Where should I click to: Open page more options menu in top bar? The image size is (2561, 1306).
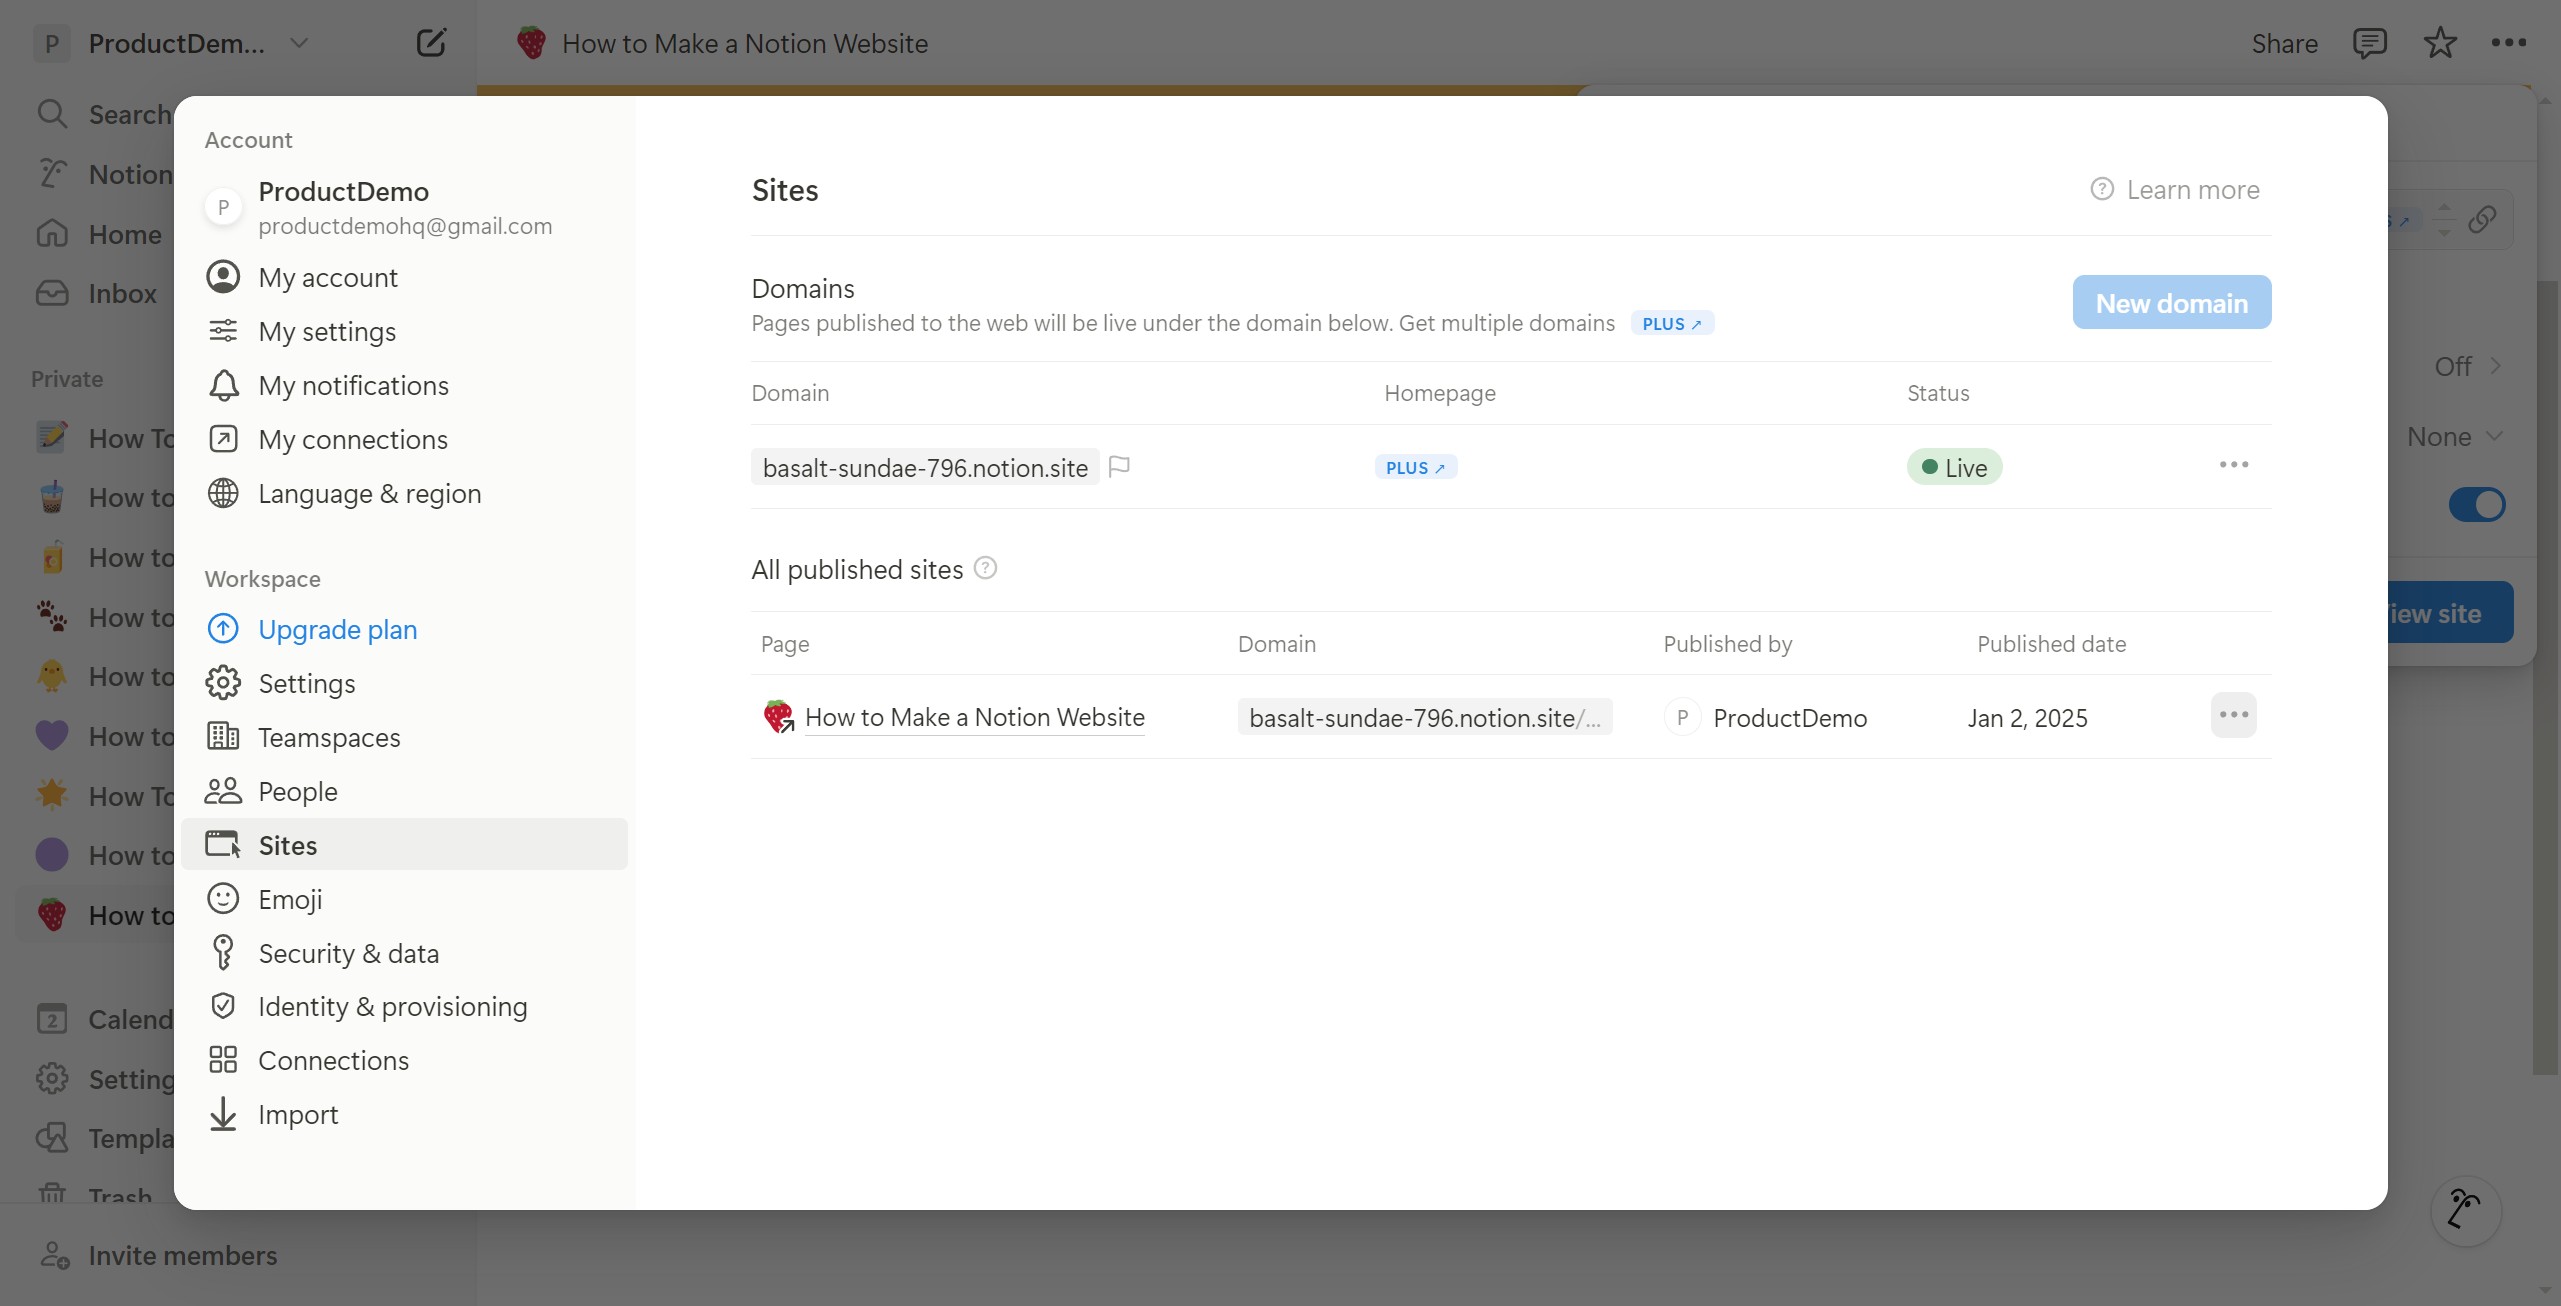pos(2508,43)
